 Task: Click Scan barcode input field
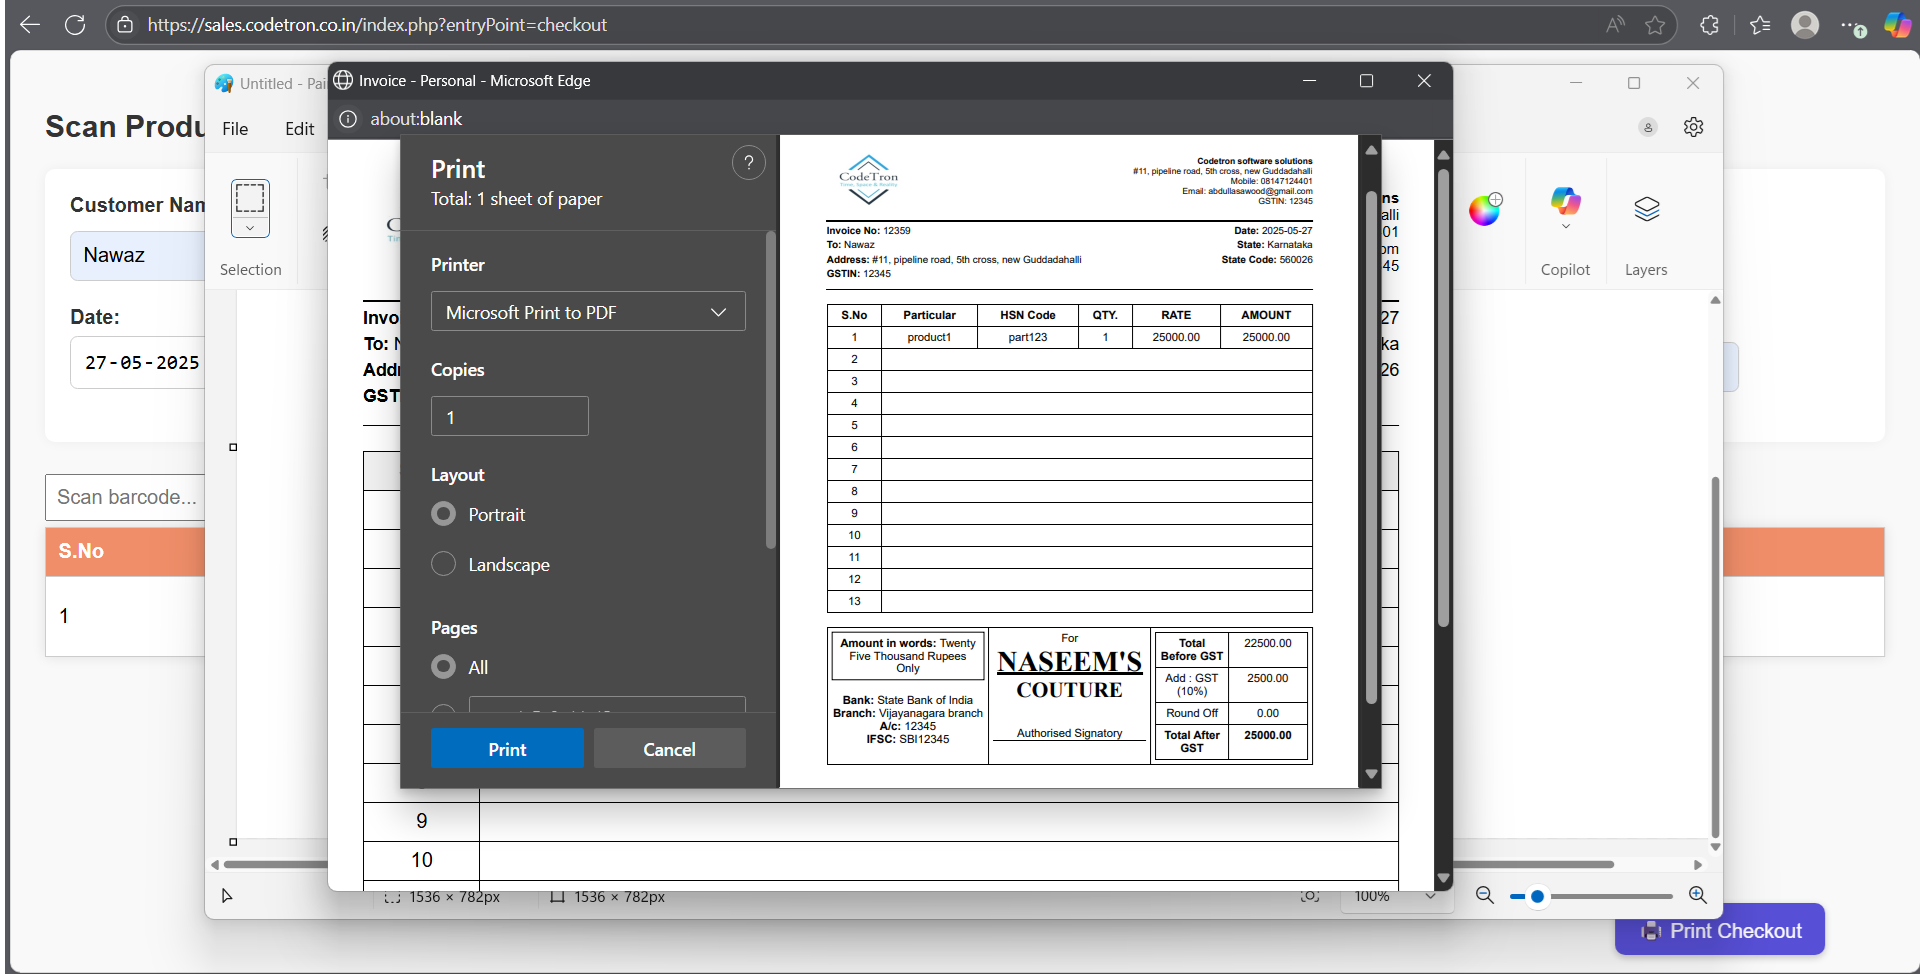point(125,497)
